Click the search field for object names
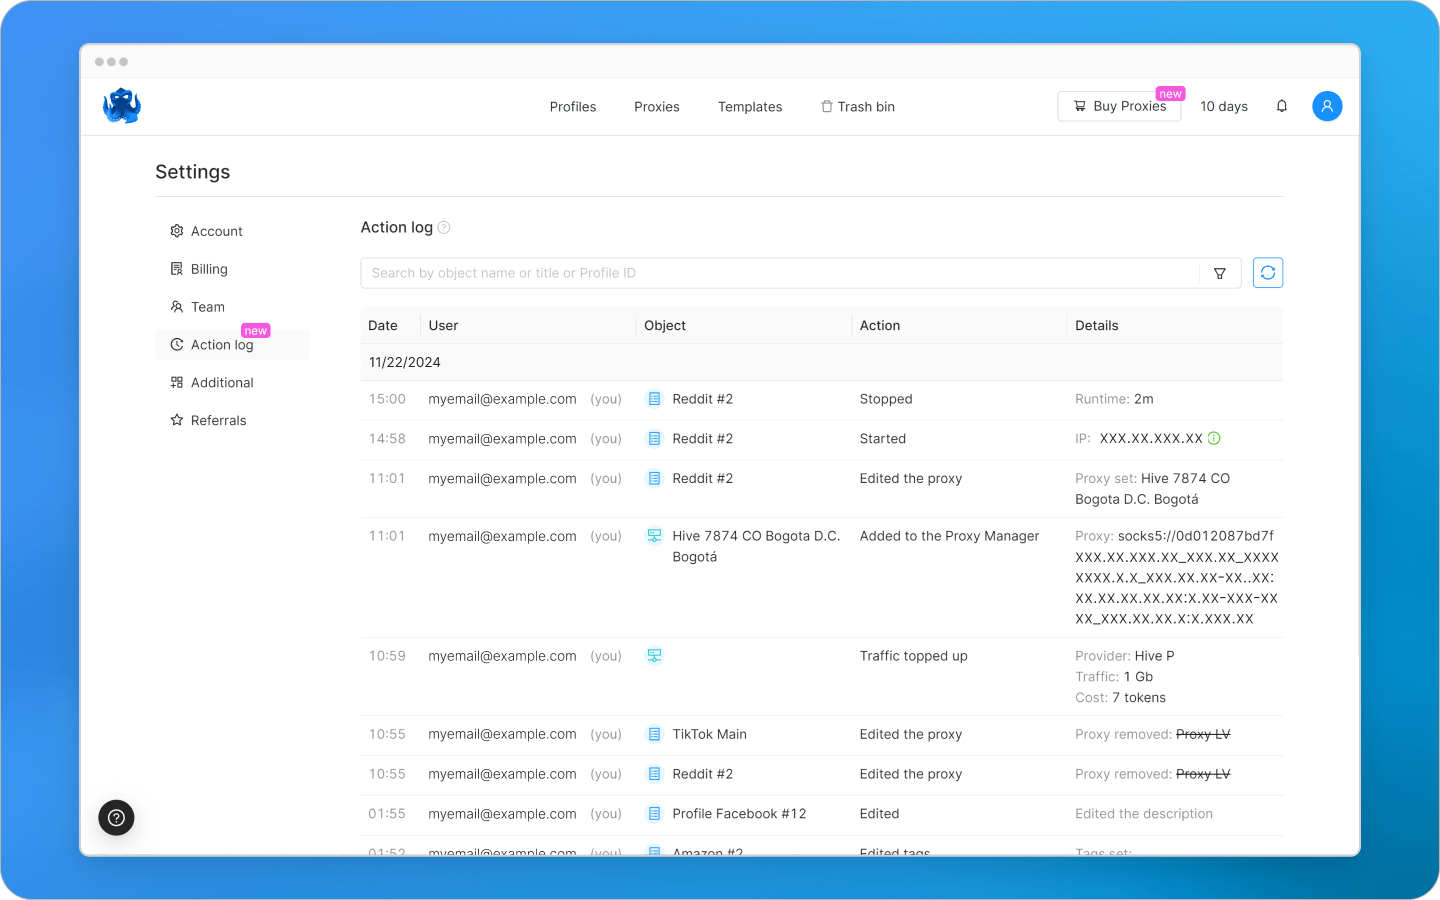The height and width of the screenshot is (900, 1440). (x=700, y=272)
